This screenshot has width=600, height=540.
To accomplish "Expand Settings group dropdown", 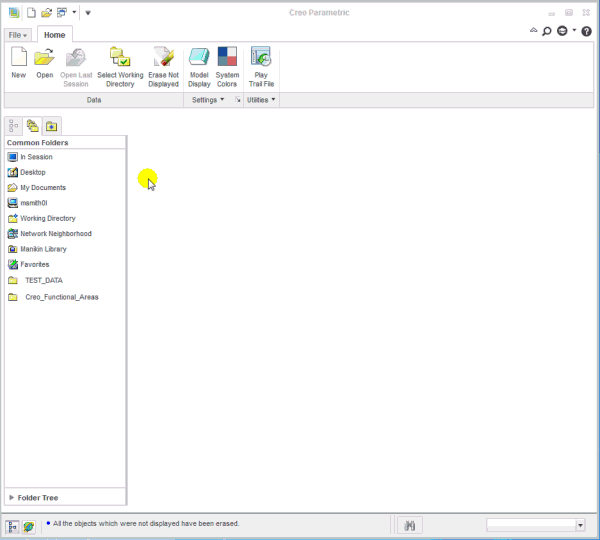I will (x=208, y=100).
